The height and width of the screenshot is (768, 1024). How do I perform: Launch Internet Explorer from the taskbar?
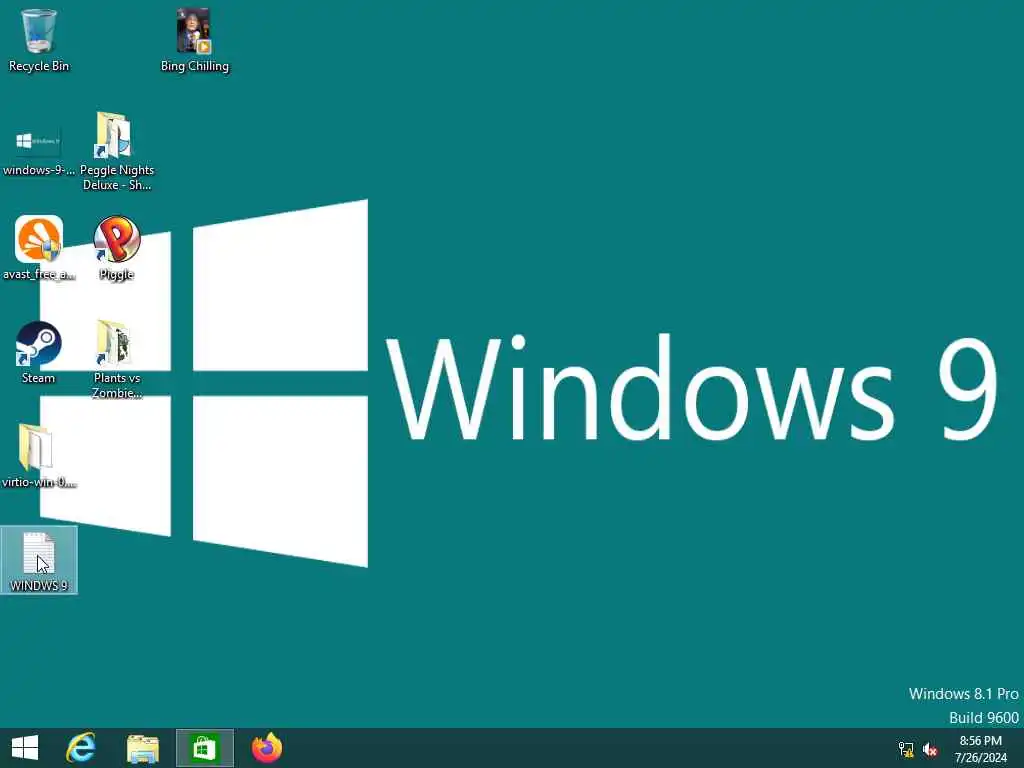(81, 748)
